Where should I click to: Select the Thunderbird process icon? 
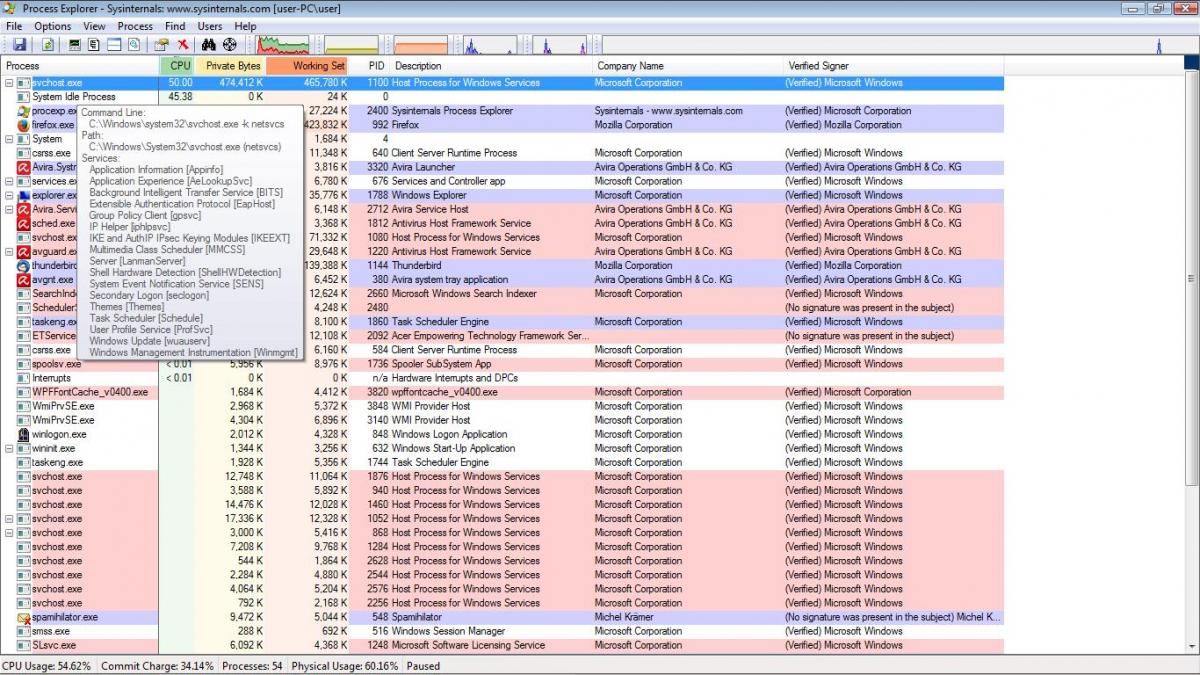click(24, 266)
